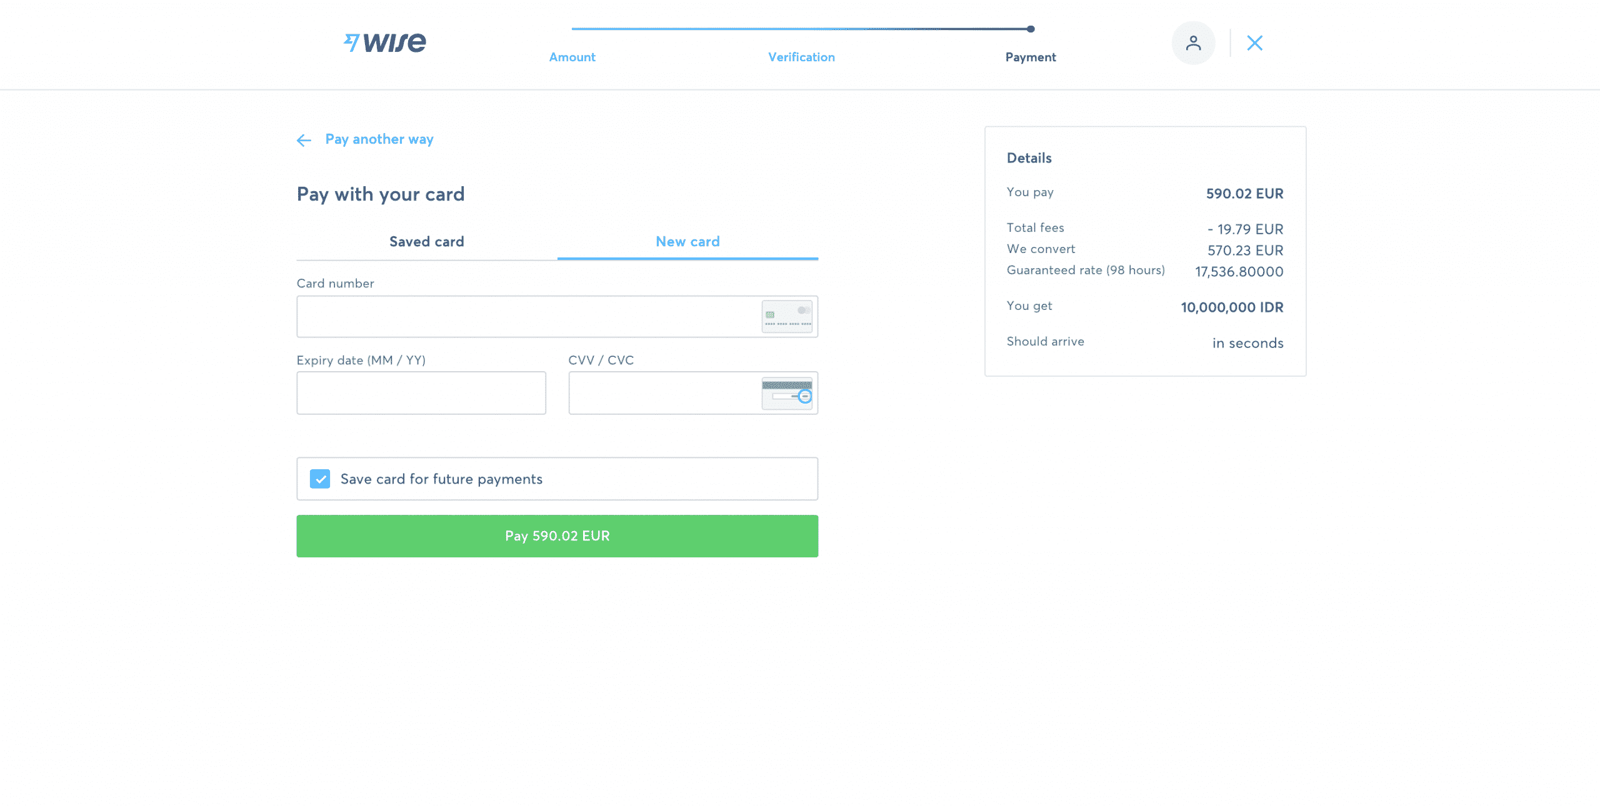Click the CVV card icon
1600x806 pixels.
pyautogui.click(x=787, y=393)
